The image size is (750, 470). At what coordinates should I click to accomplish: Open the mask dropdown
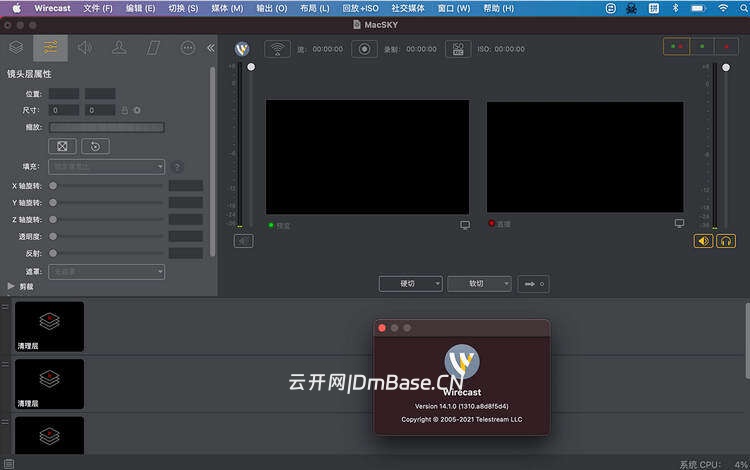pyautogui.click(x=106, y=272)
